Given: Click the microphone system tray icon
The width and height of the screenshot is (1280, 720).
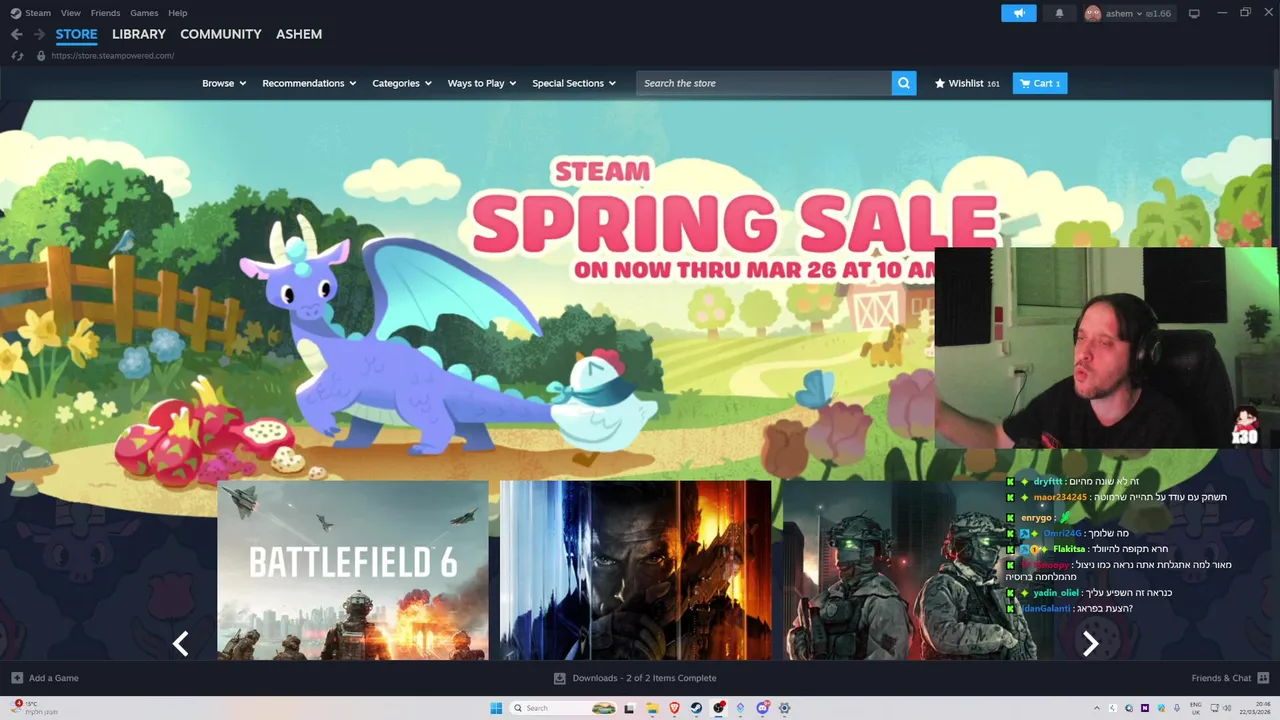Looking at the screenshot, I should 1177,708.
